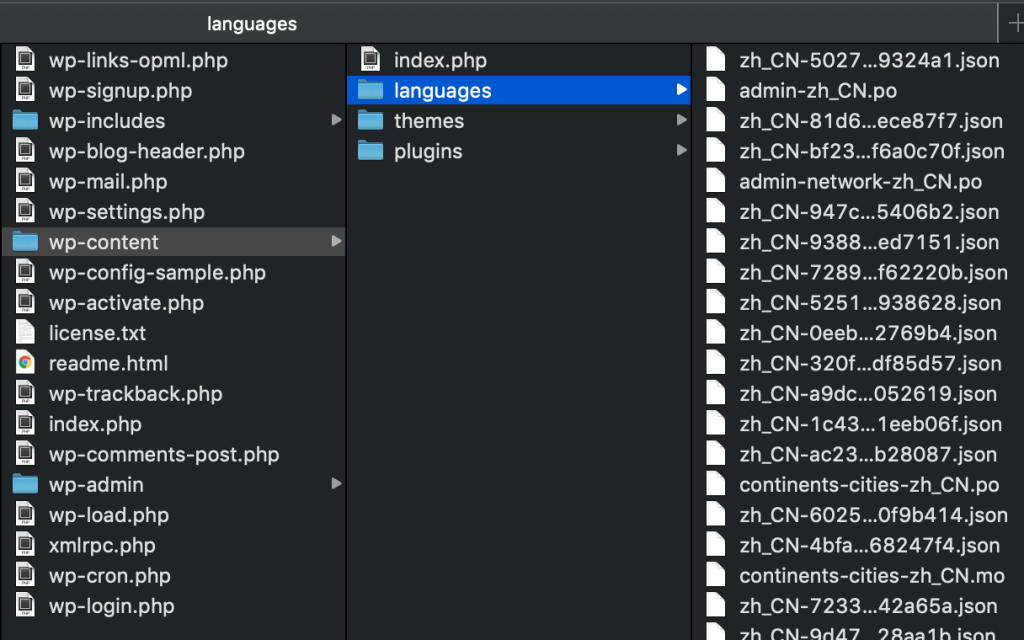Click the wp-cron.php file icon
Image resolution: width=1024 pixels, height=640 pixels.
[25, 575]
